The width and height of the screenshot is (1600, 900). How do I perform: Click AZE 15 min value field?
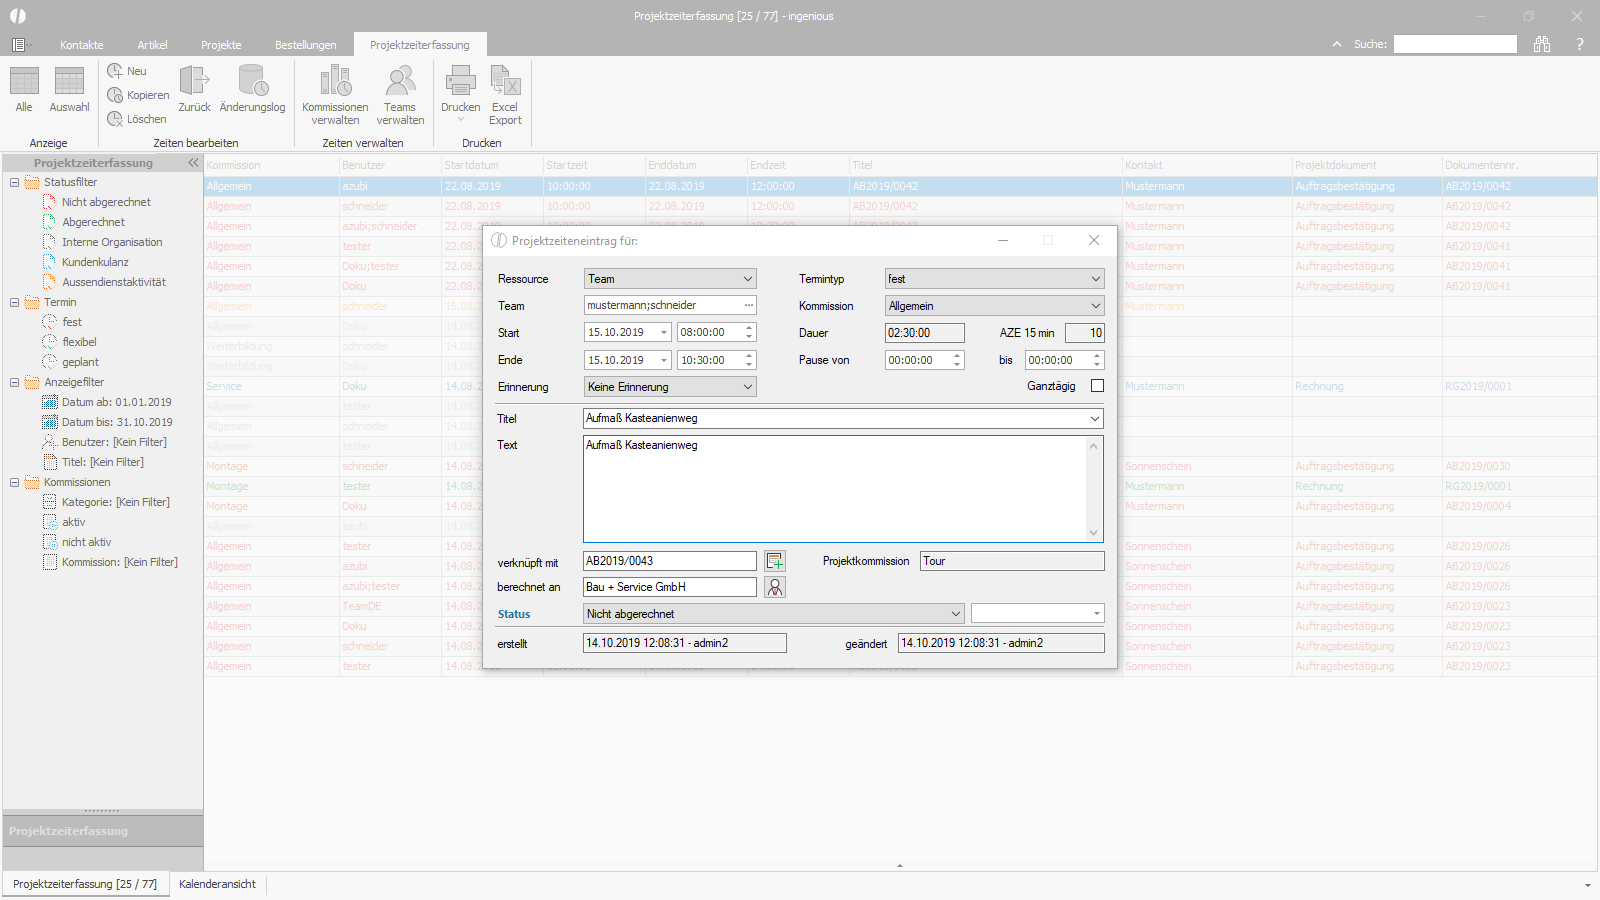[x=1084, y=333]
